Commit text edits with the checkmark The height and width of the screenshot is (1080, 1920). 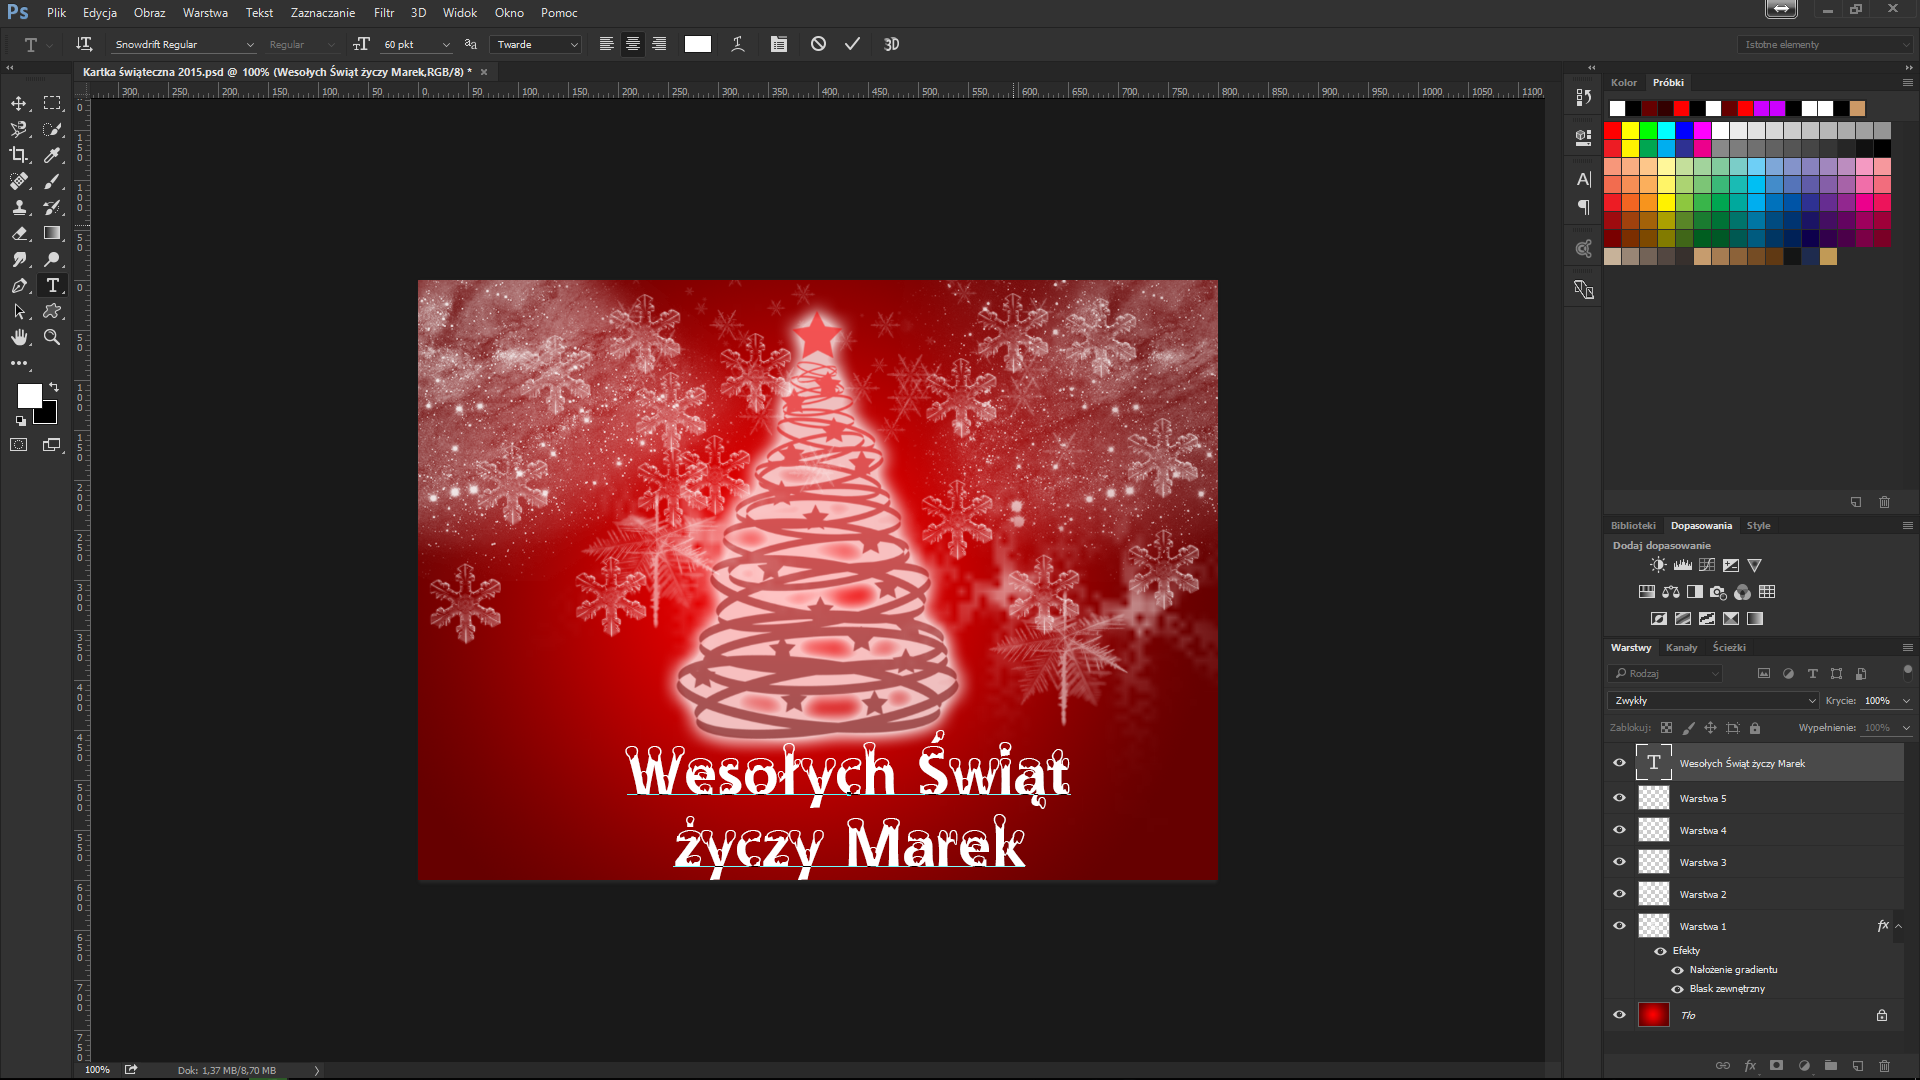tap(852, 44)
